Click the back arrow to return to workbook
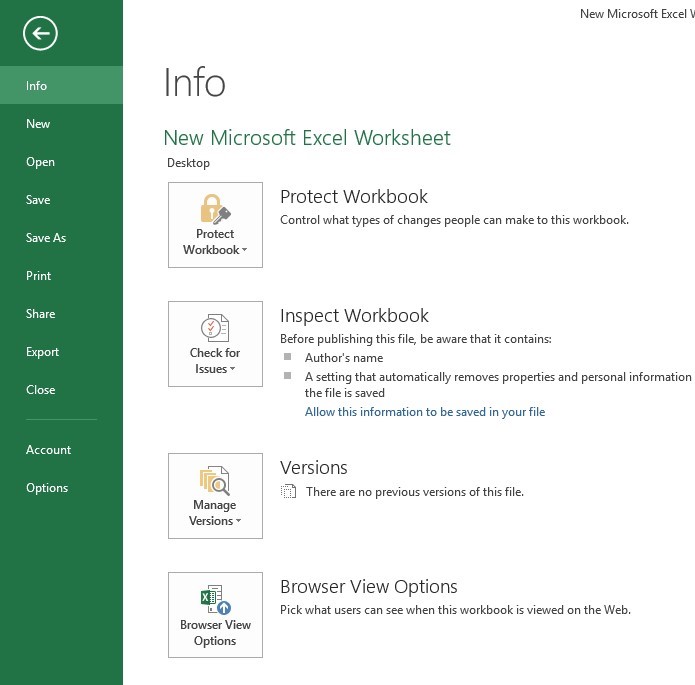The image size is (695, 685). (x=41, y=34)
